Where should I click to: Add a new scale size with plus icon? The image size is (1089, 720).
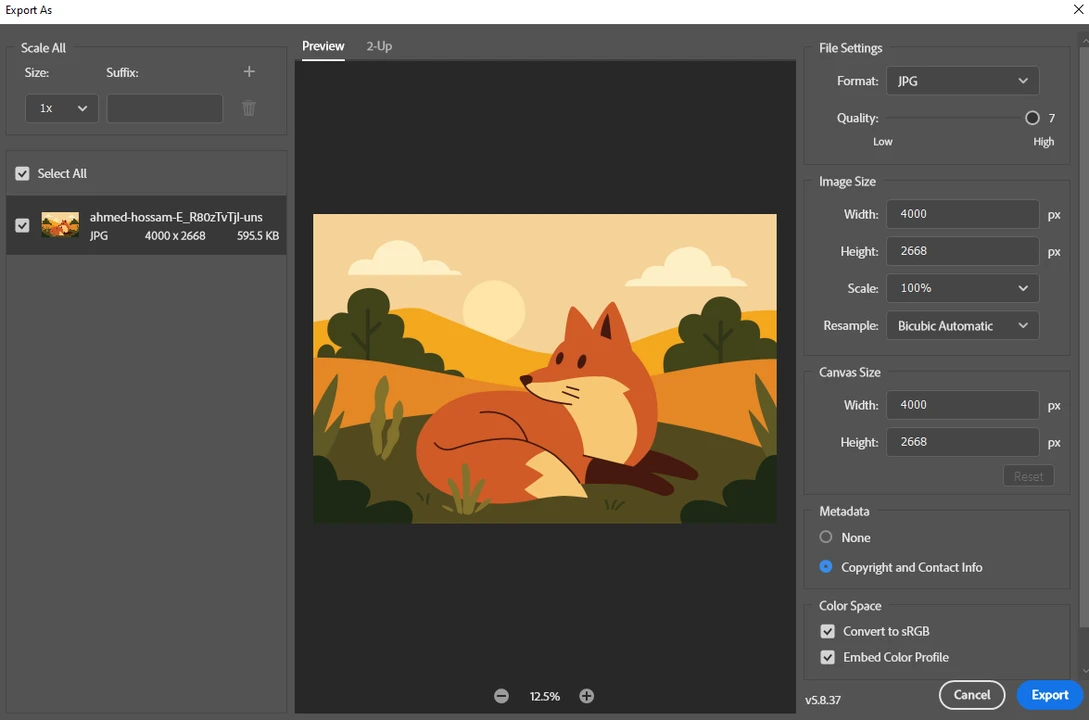249,72
